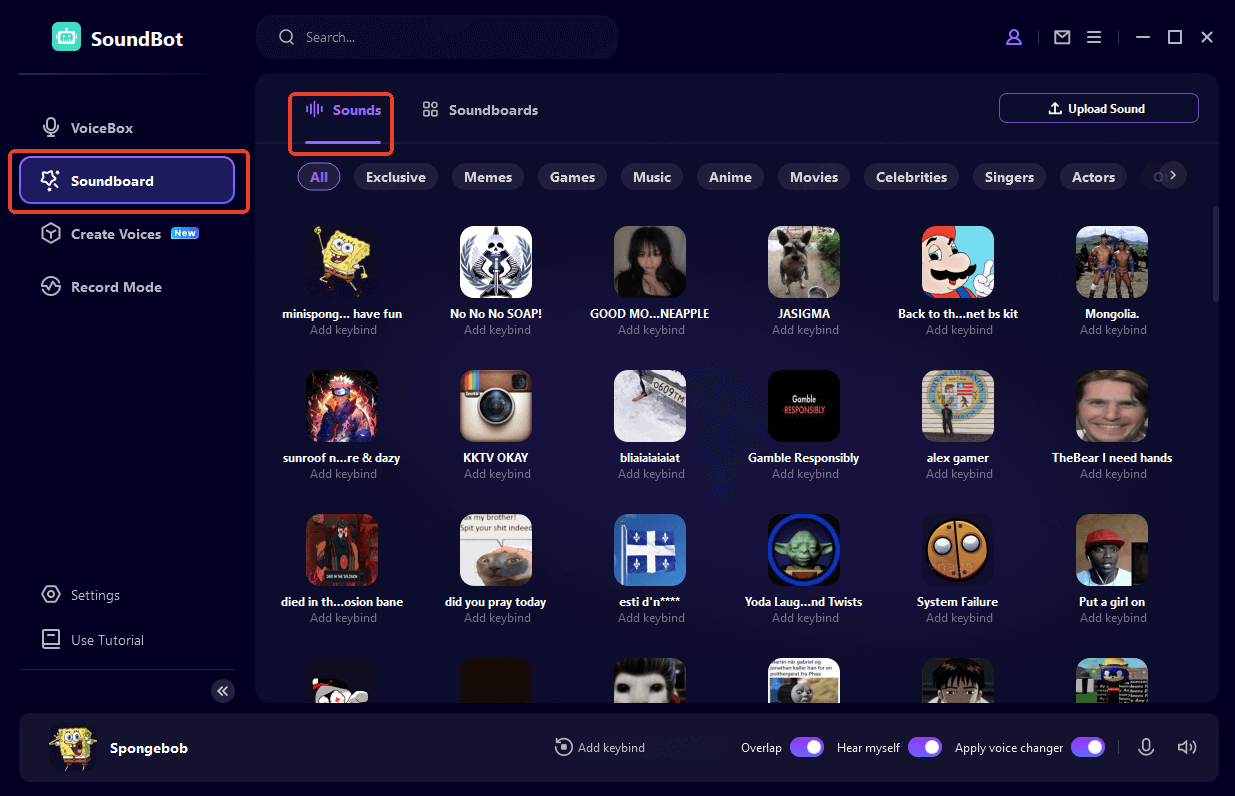The image size is (1235, 796).
Task: Open Record Mode in the sidebar
Action: click(115, 287)
